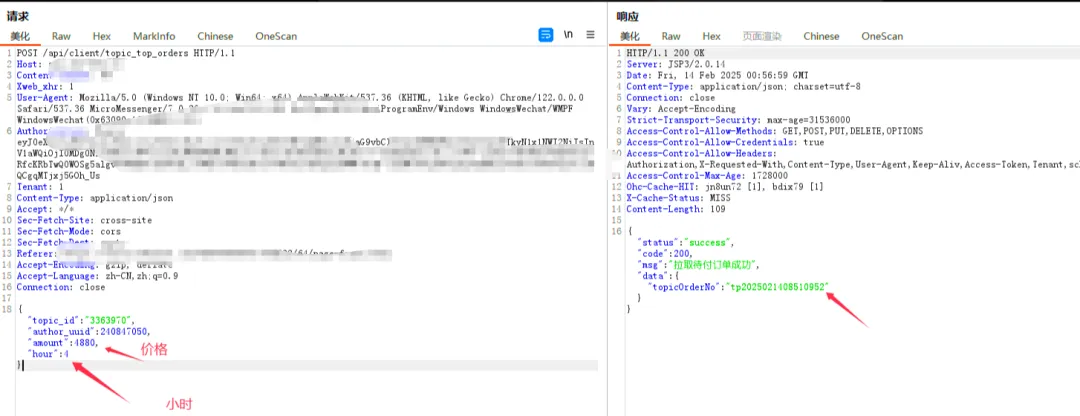Click the Access-Control-Allow-Methods header
Image resolution: width=1080 pixels, height=416 pixels.
[x=775, y=131]
